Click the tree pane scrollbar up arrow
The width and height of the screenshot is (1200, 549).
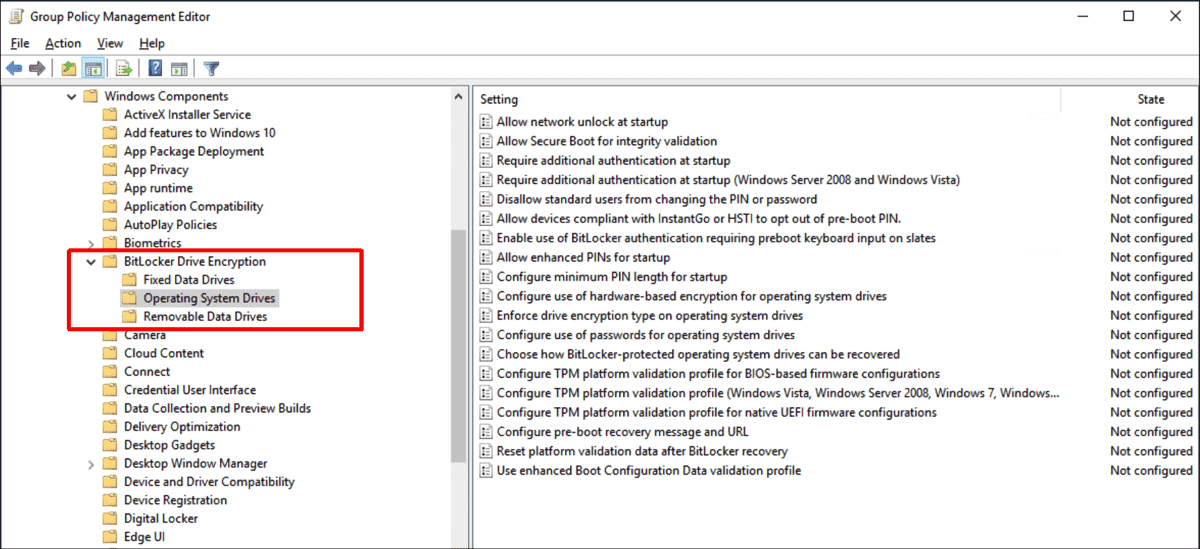pyautogui.click(x=459, y=97)
